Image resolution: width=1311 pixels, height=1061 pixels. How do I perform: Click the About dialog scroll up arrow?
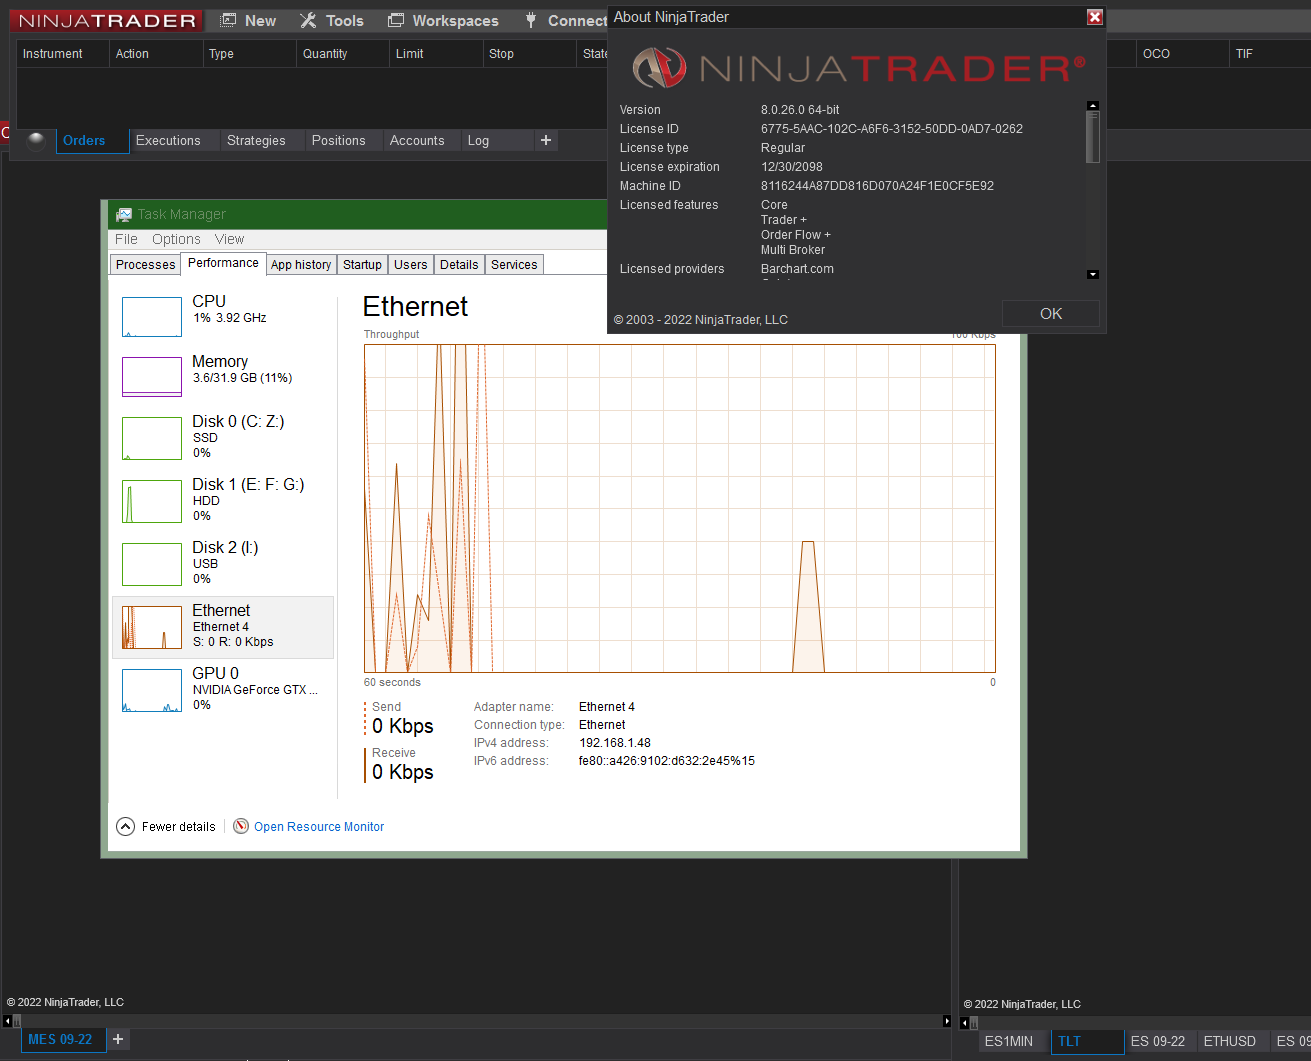[1093, 105]
